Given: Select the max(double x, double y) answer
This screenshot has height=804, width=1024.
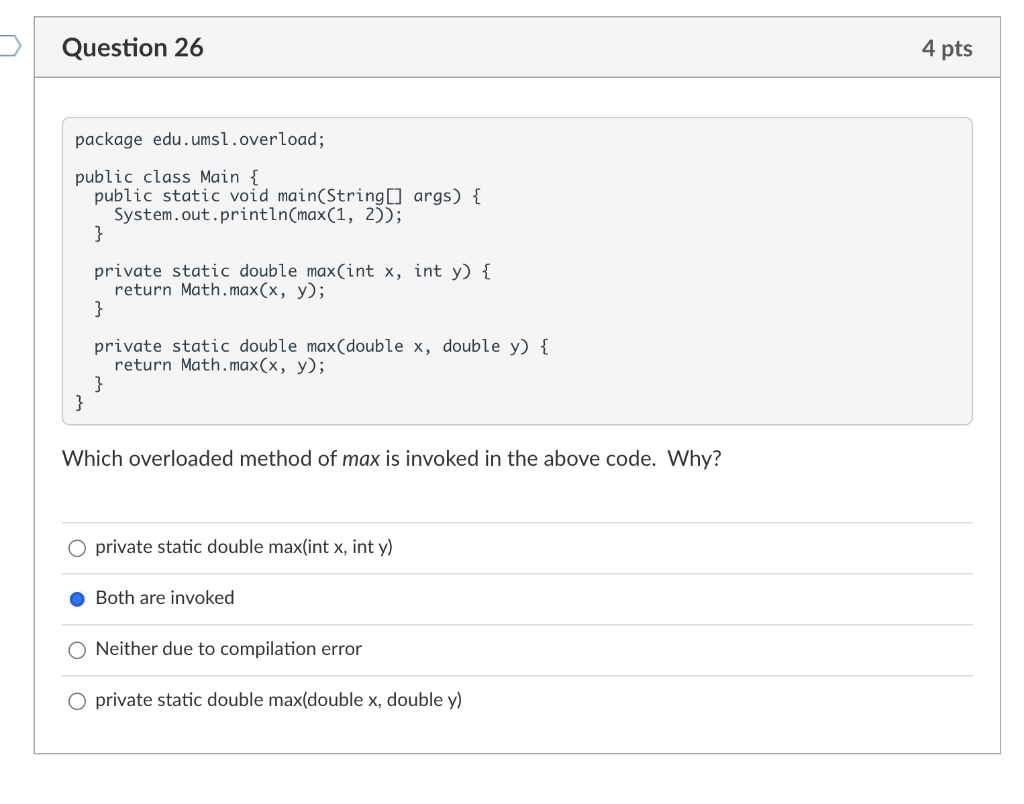Looking at the screenshot, I should 77,701.
